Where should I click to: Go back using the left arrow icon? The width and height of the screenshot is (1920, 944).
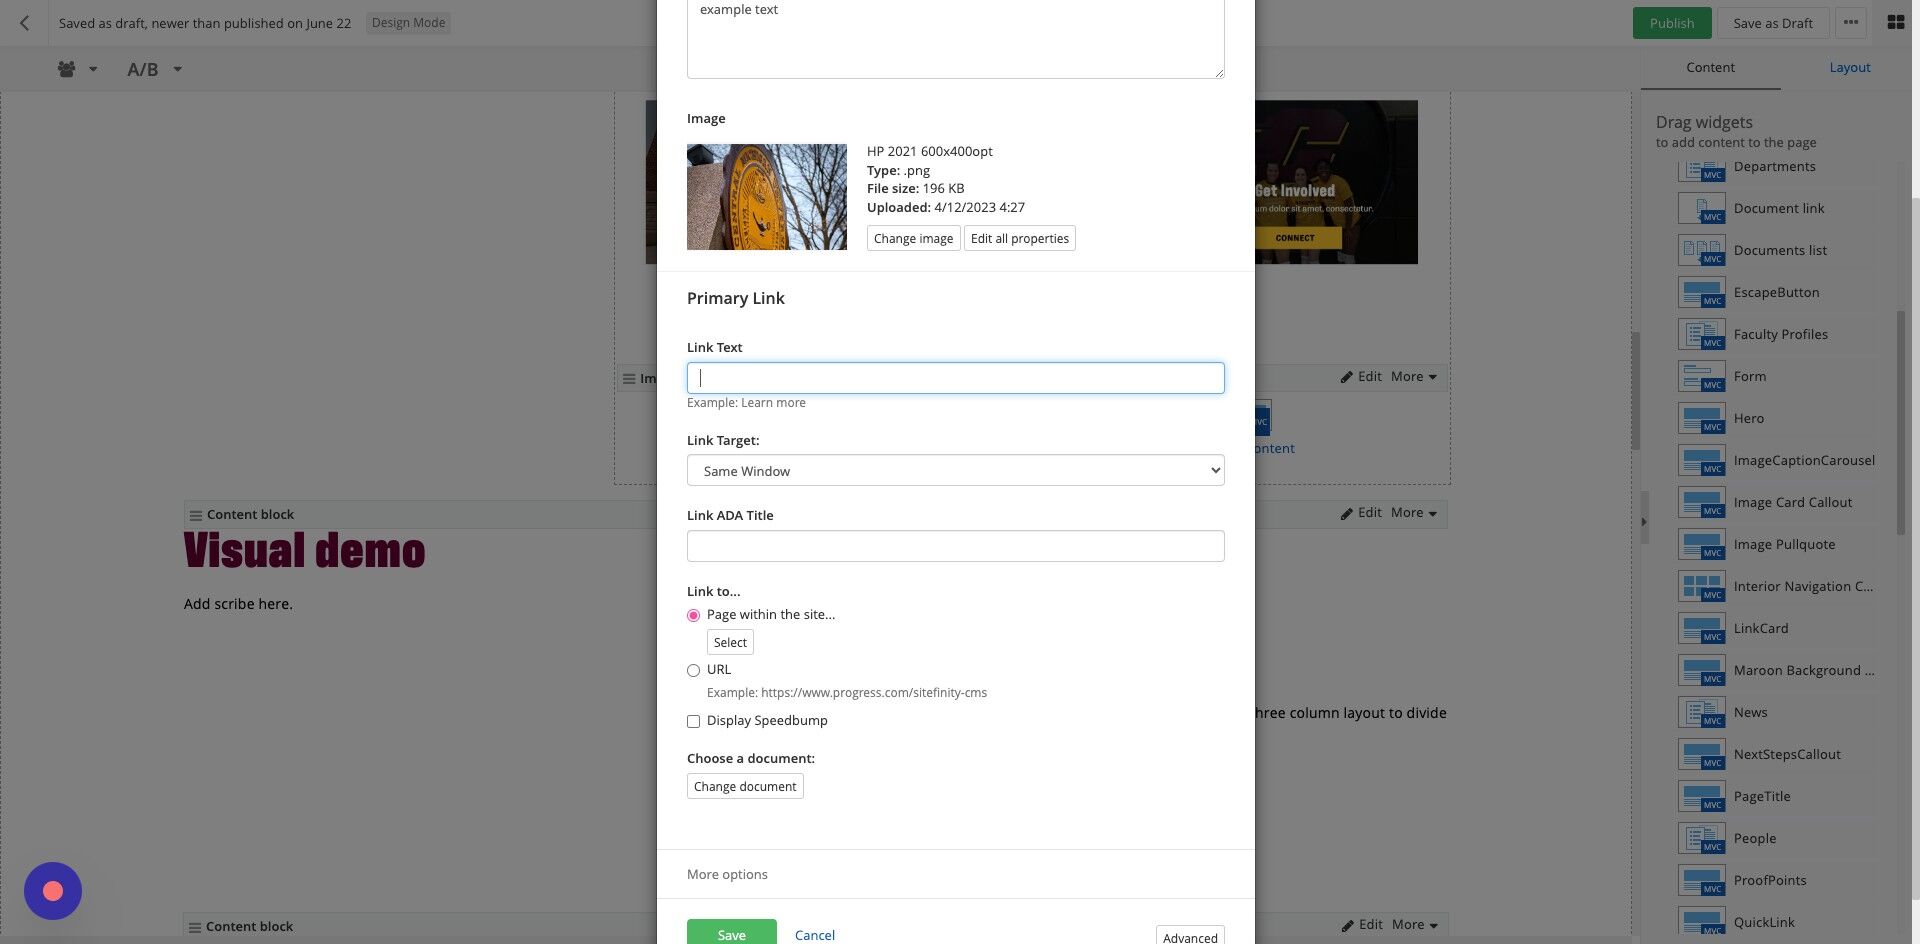(25, 23)
